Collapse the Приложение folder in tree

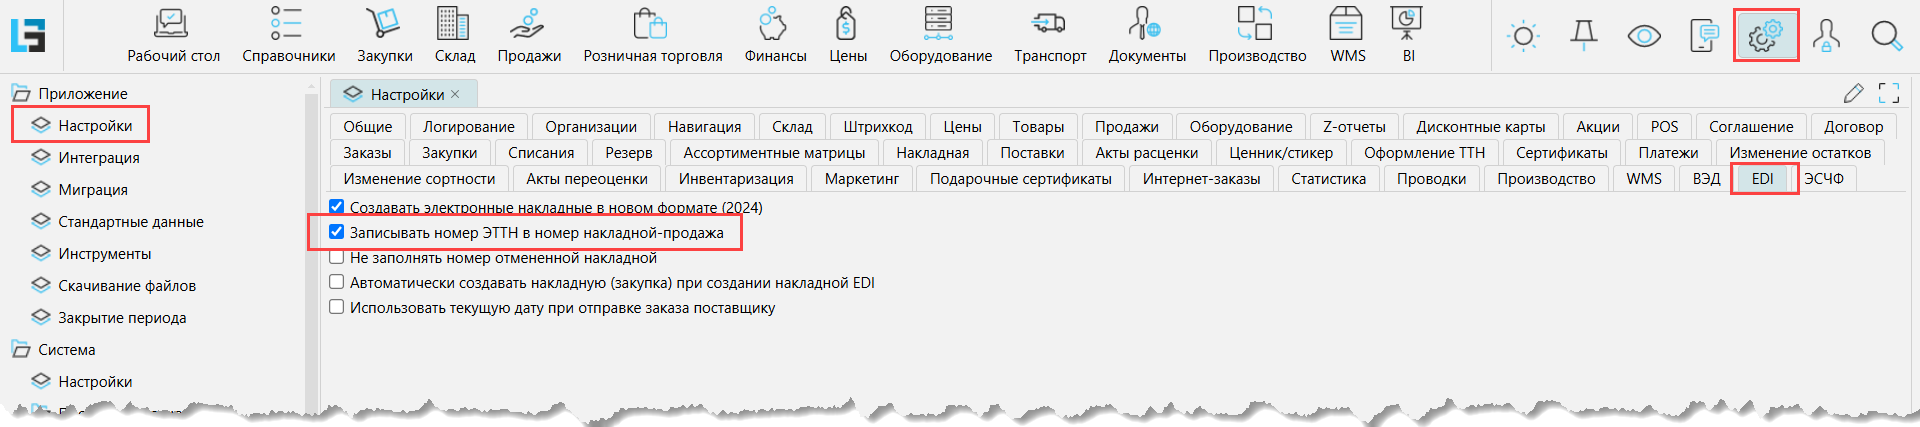click(x=21, y=94)
